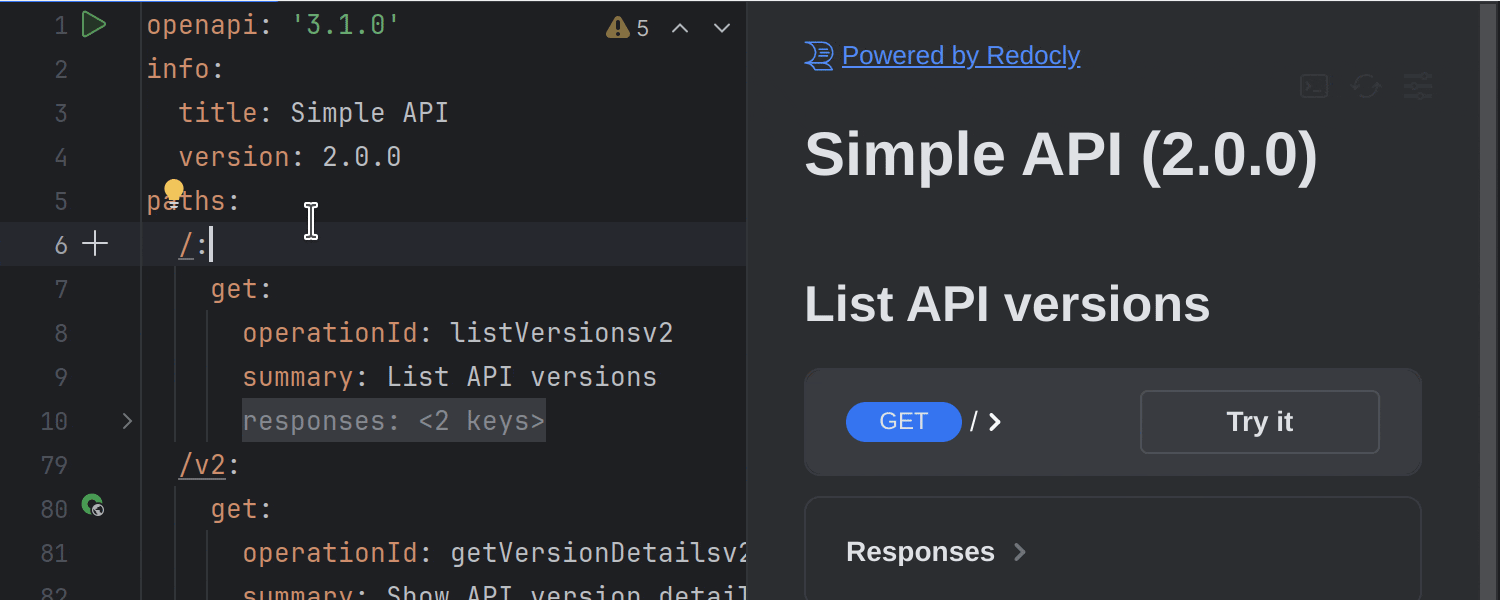
Task: Click the plus icon in the gutter of line 6
Action: pyautogui.click(x=95, y=243)
